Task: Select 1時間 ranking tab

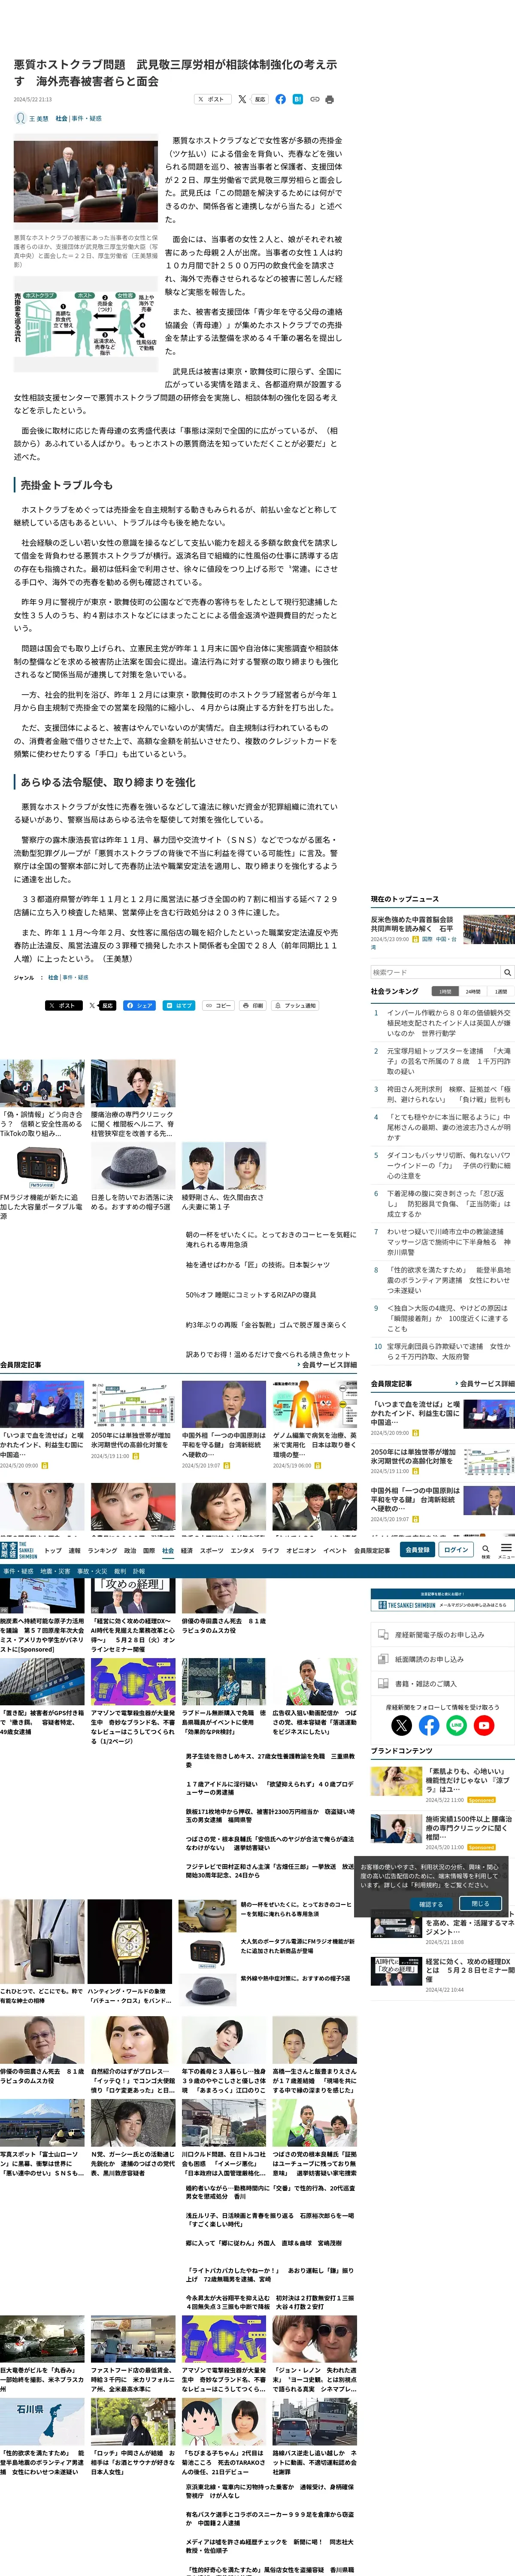Action: click(444, 991)
